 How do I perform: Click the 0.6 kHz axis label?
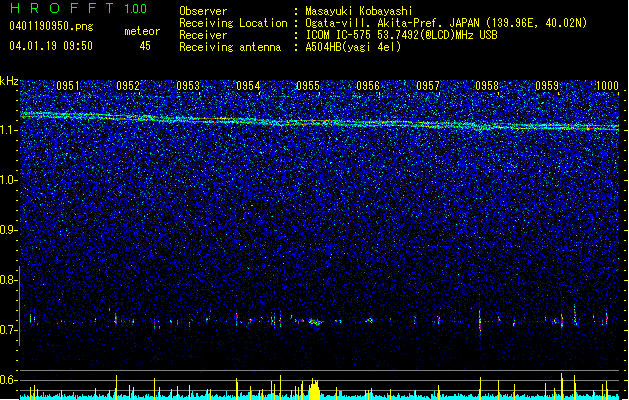click(x=9, y=380)
